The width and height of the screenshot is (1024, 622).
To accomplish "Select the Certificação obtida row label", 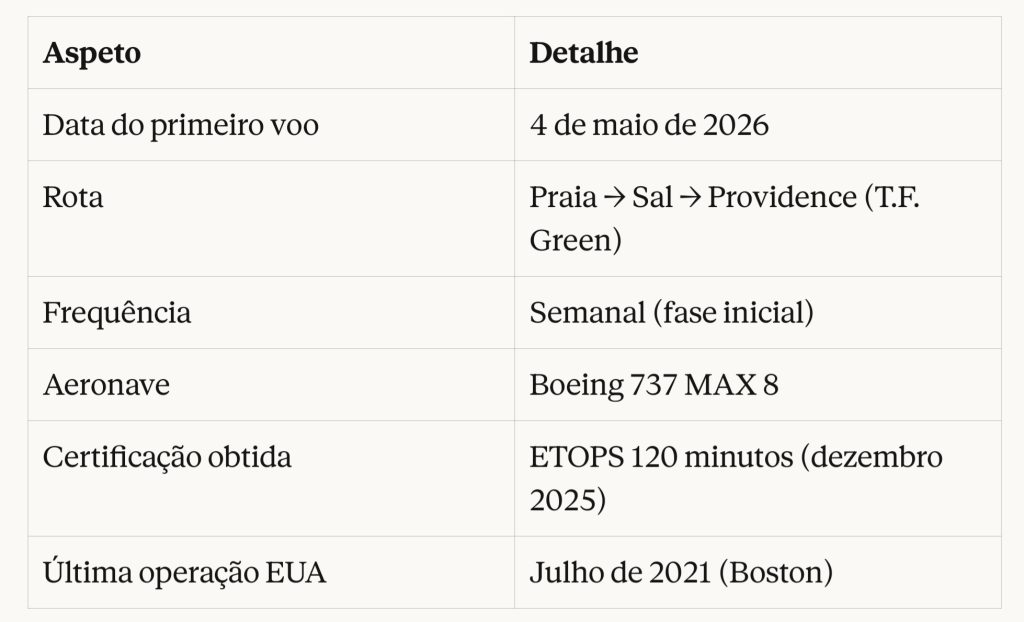I will point(167,457).
